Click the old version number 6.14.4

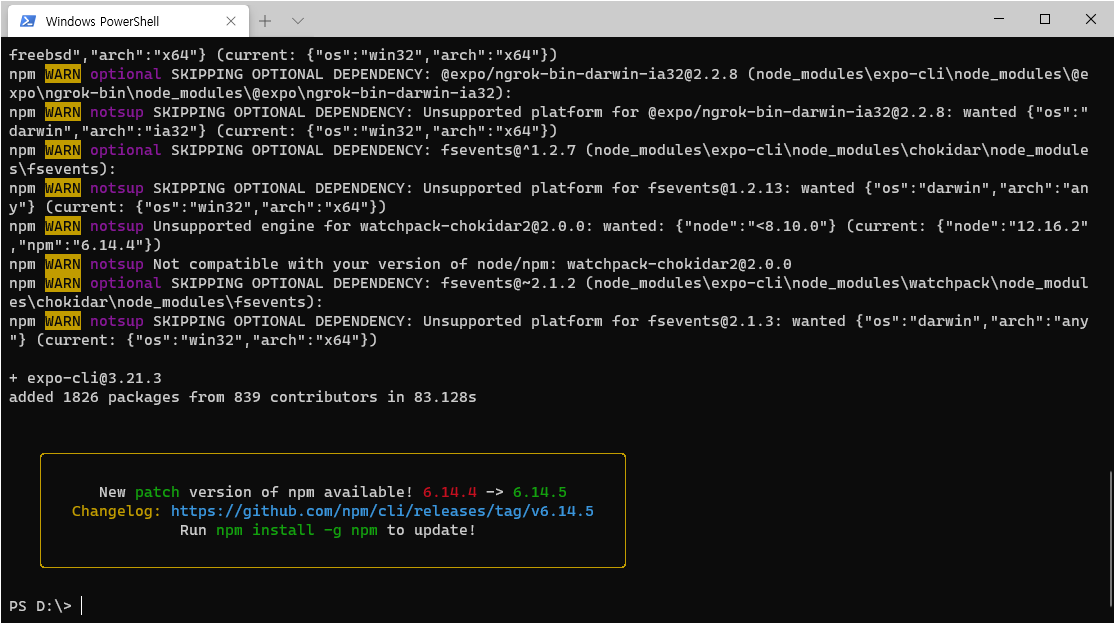point(449,492)
